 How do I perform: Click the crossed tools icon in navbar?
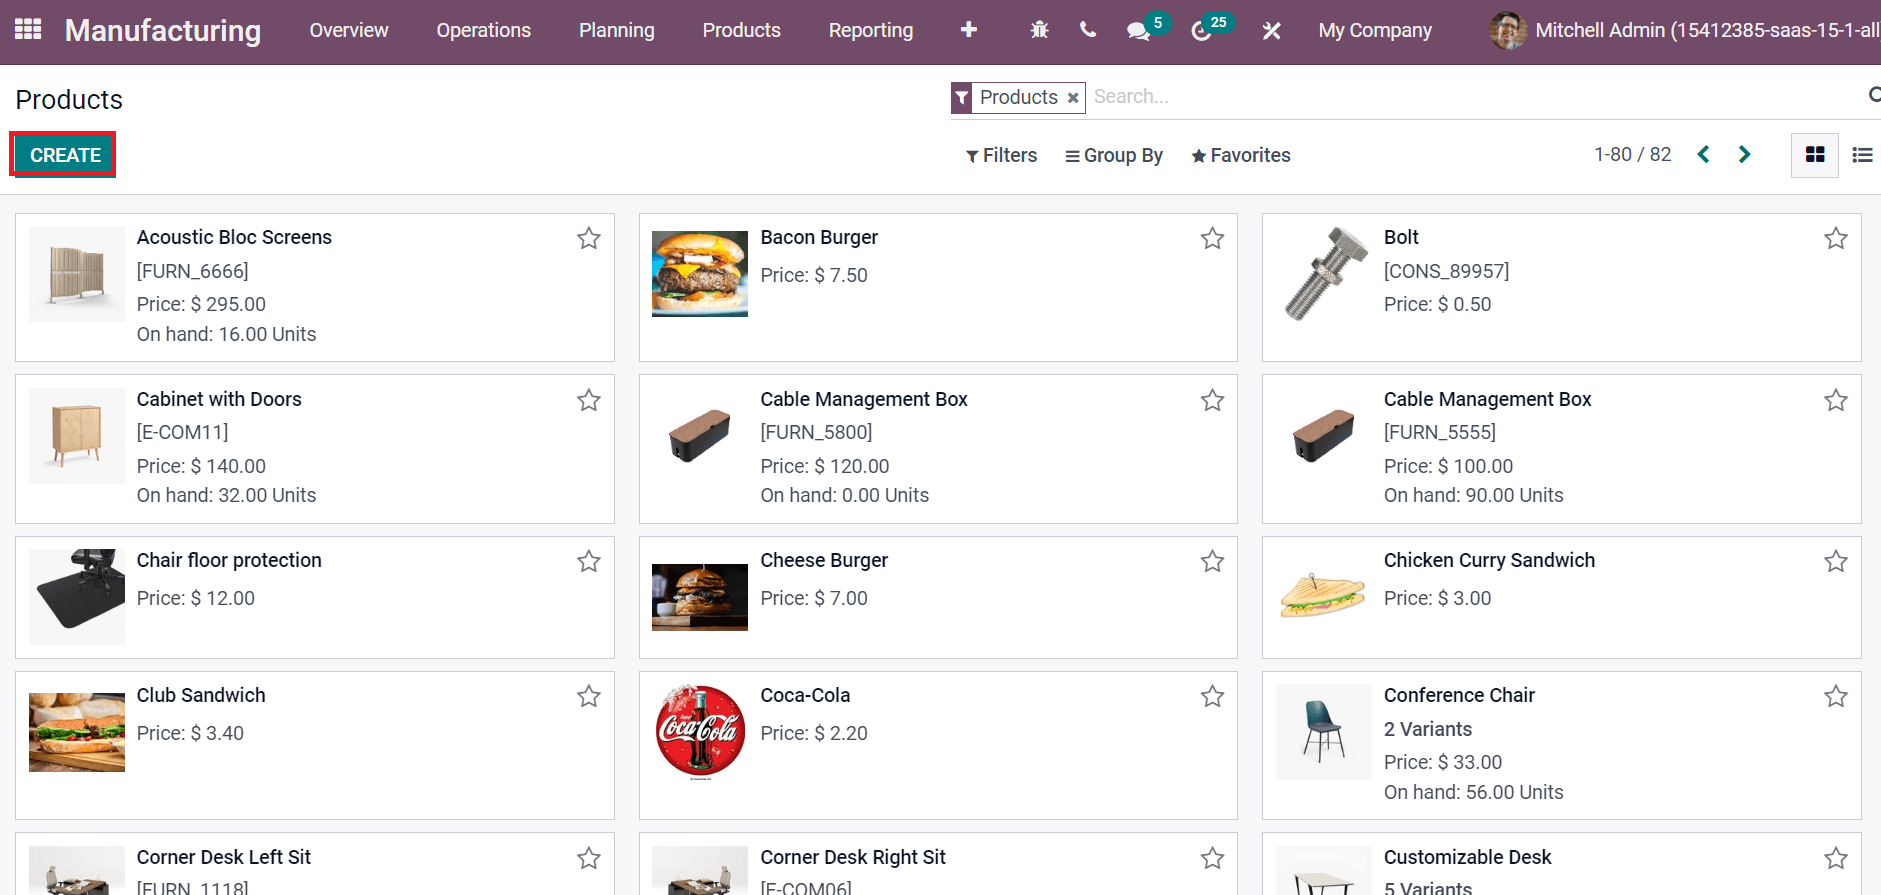coord(1271,31)
